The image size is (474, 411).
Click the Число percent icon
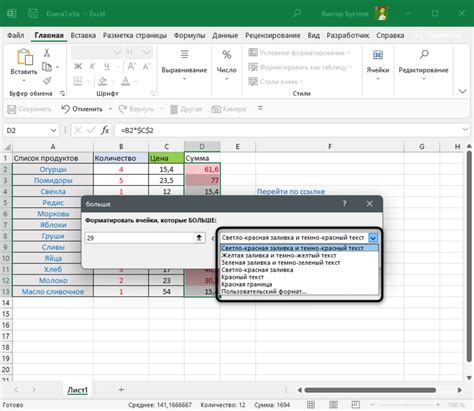click(227, 54)
